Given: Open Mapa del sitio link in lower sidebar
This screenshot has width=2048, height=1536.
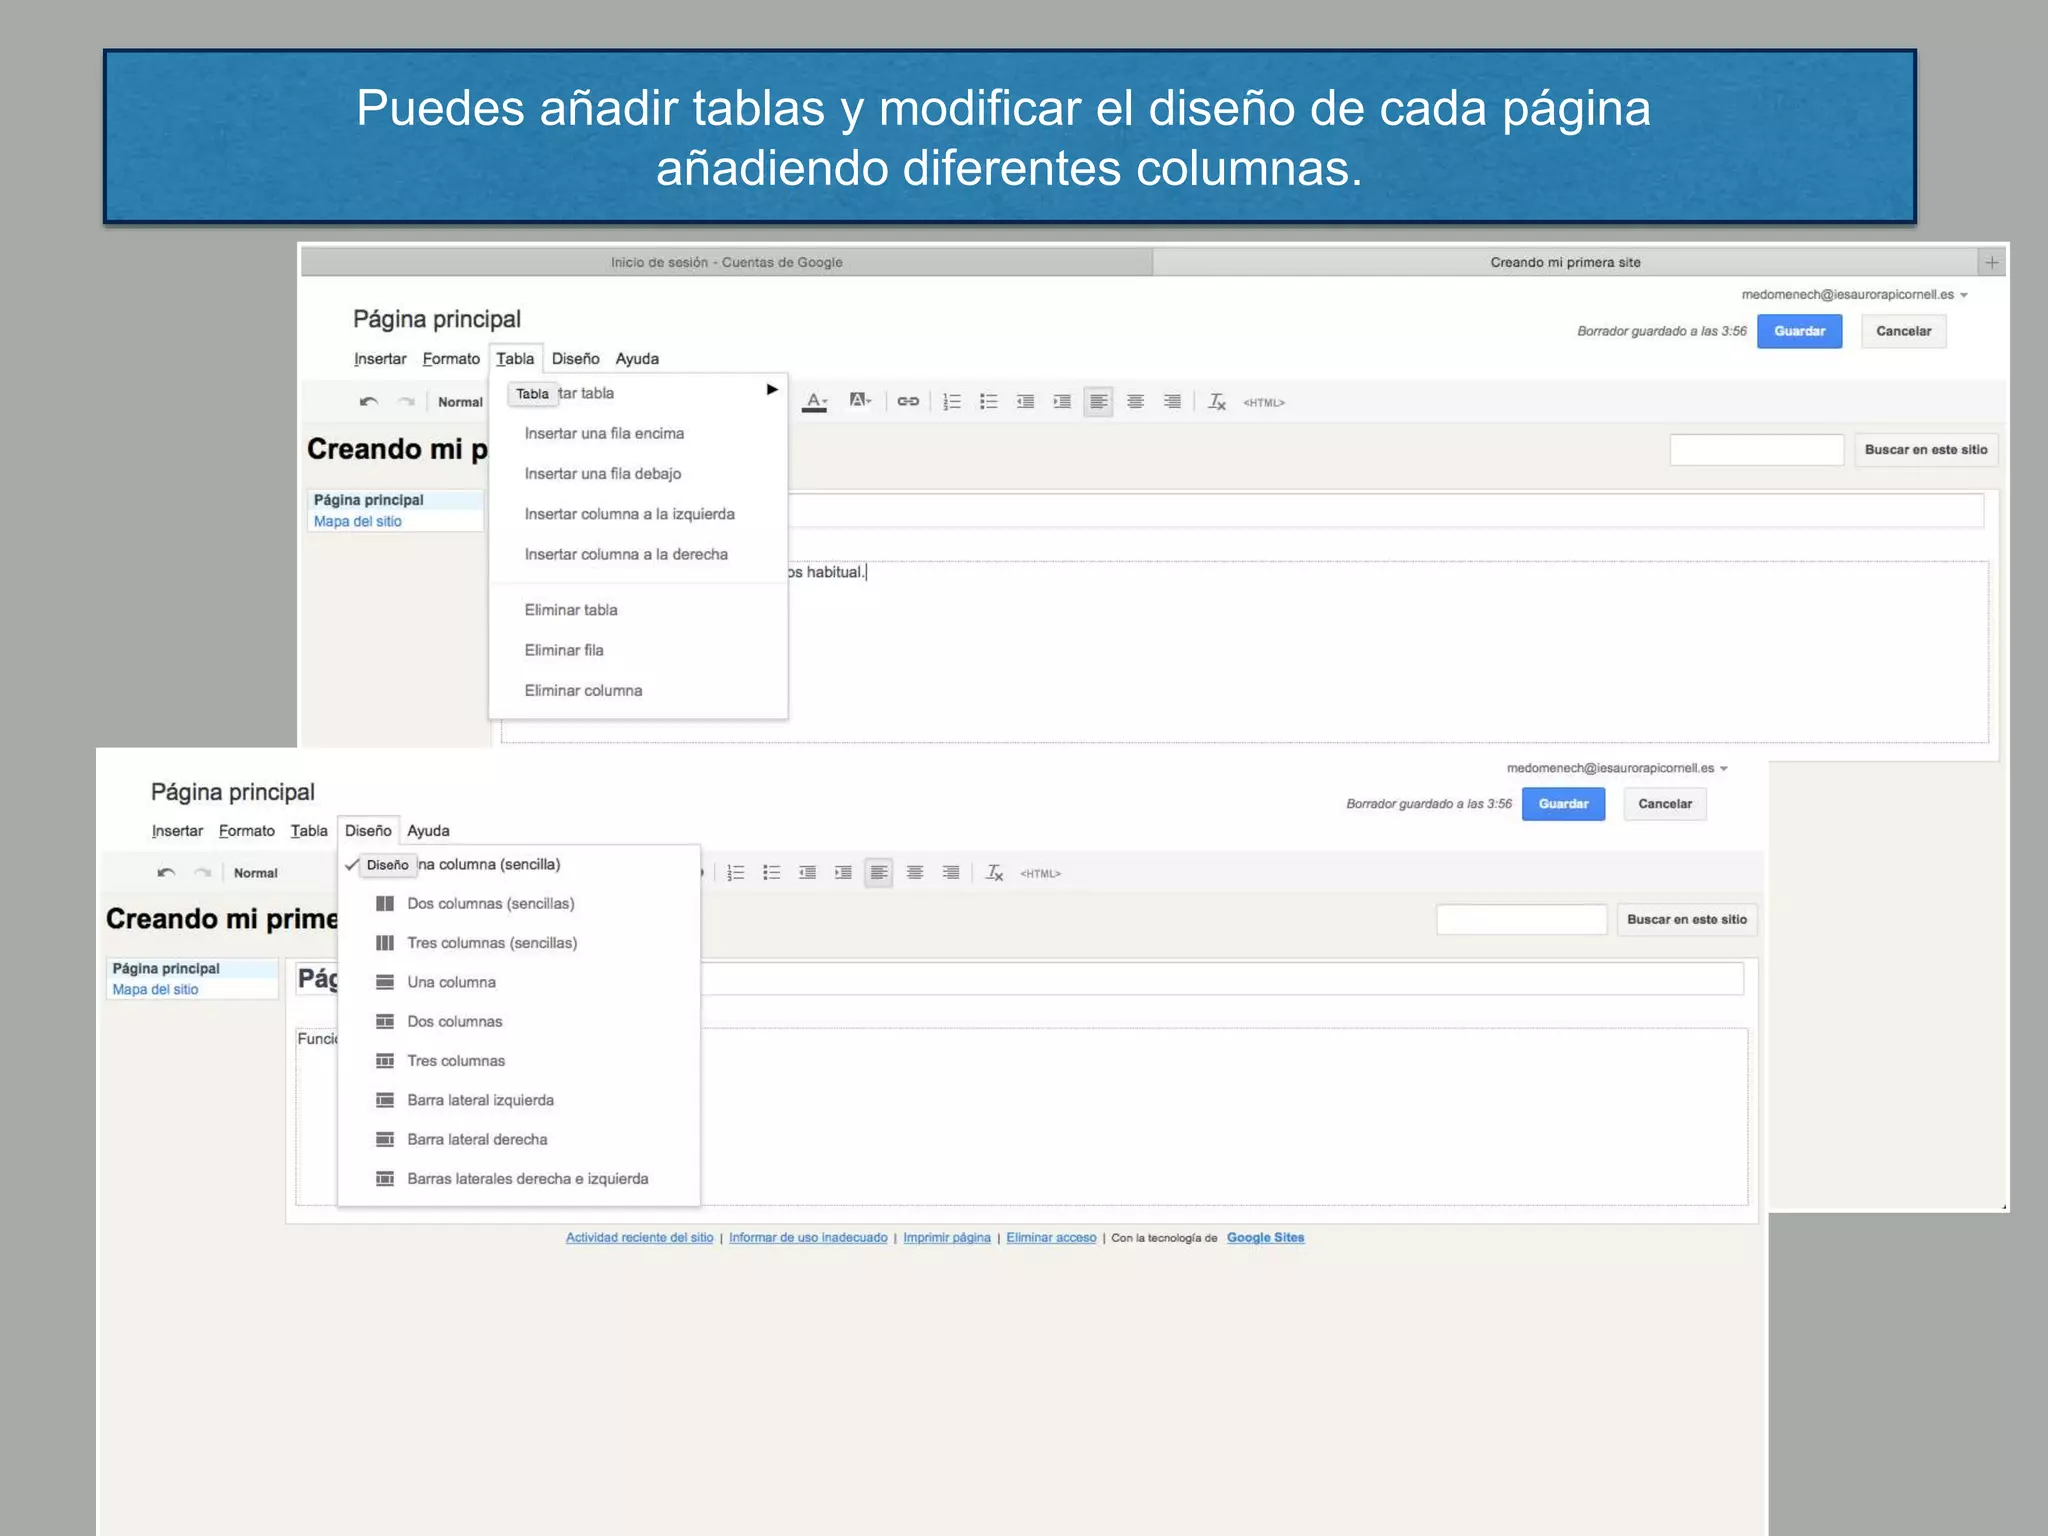Looking at the screenshot, I should (155, 990).
